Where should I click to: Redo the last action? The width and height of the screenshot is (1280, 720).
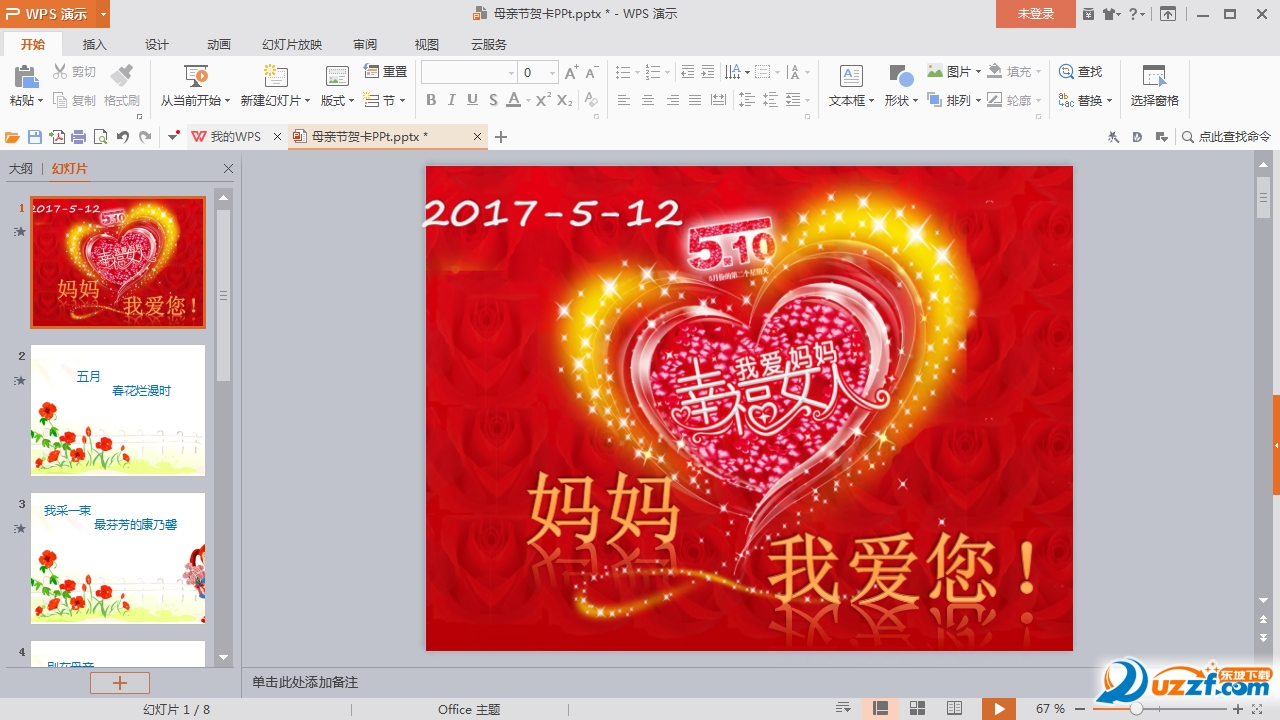point(145,137)
